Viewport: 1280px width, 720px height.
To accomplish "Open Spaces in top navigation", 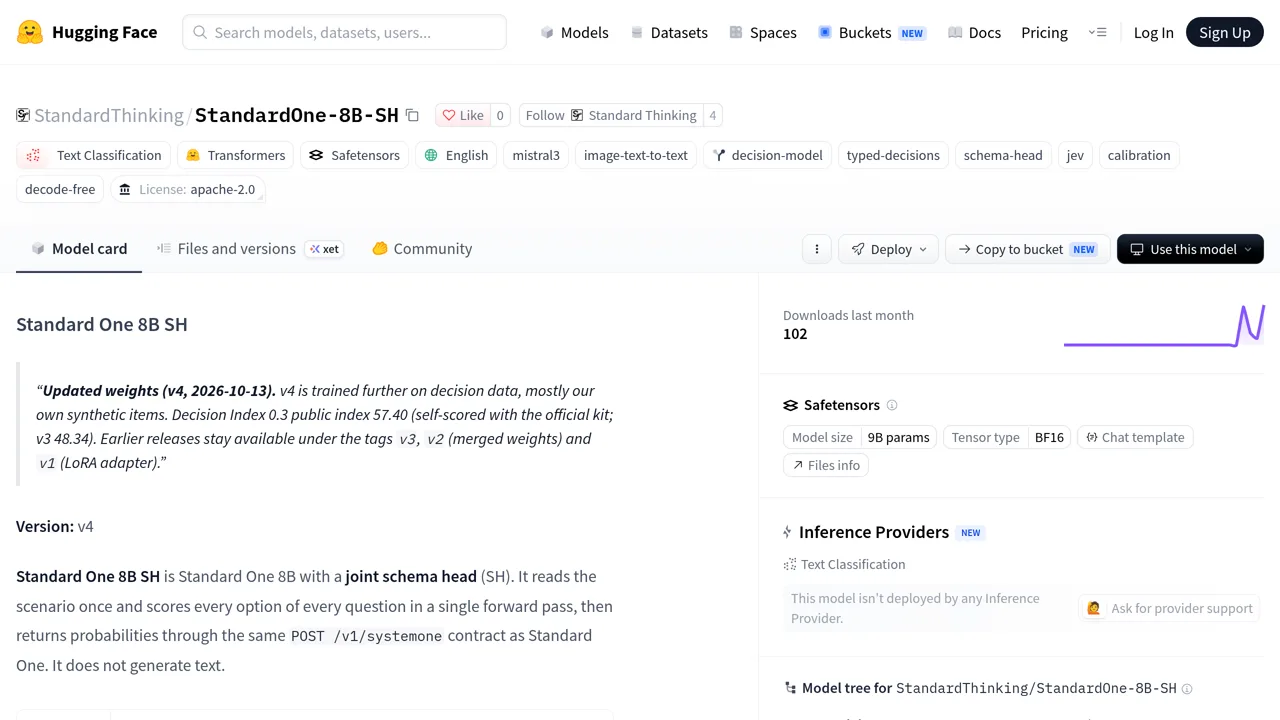I will 763,32.
